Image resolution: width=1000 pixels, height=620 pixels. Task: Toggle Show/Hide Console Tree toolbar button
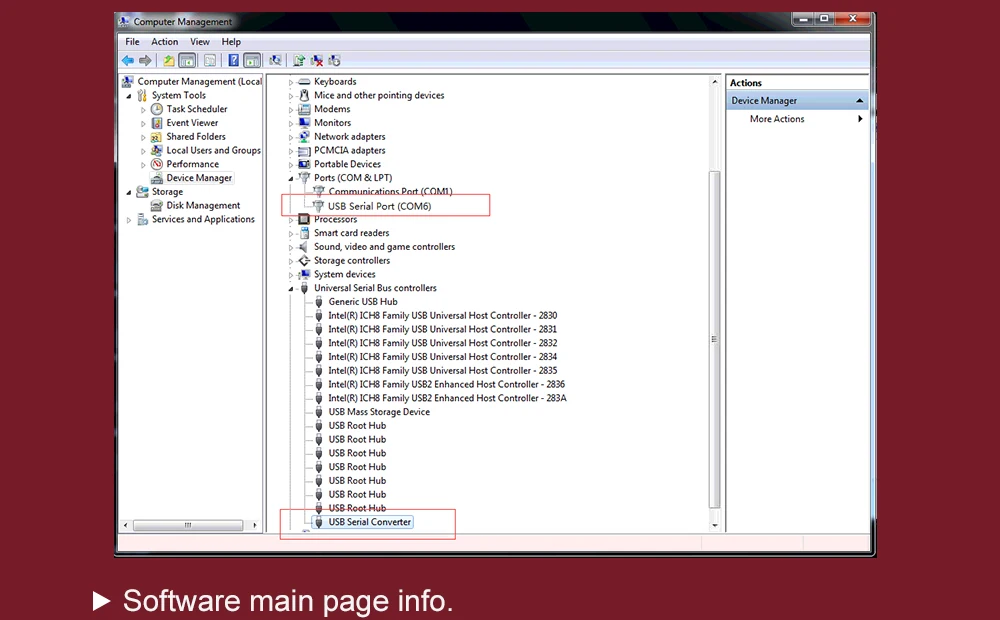[x=187, y=61]
